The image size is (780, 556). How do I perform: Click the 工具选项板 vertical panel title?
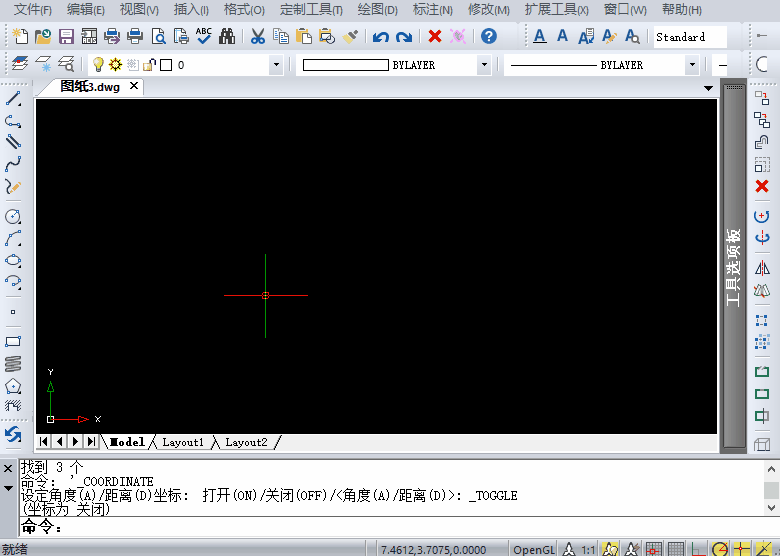coord(733,267)
